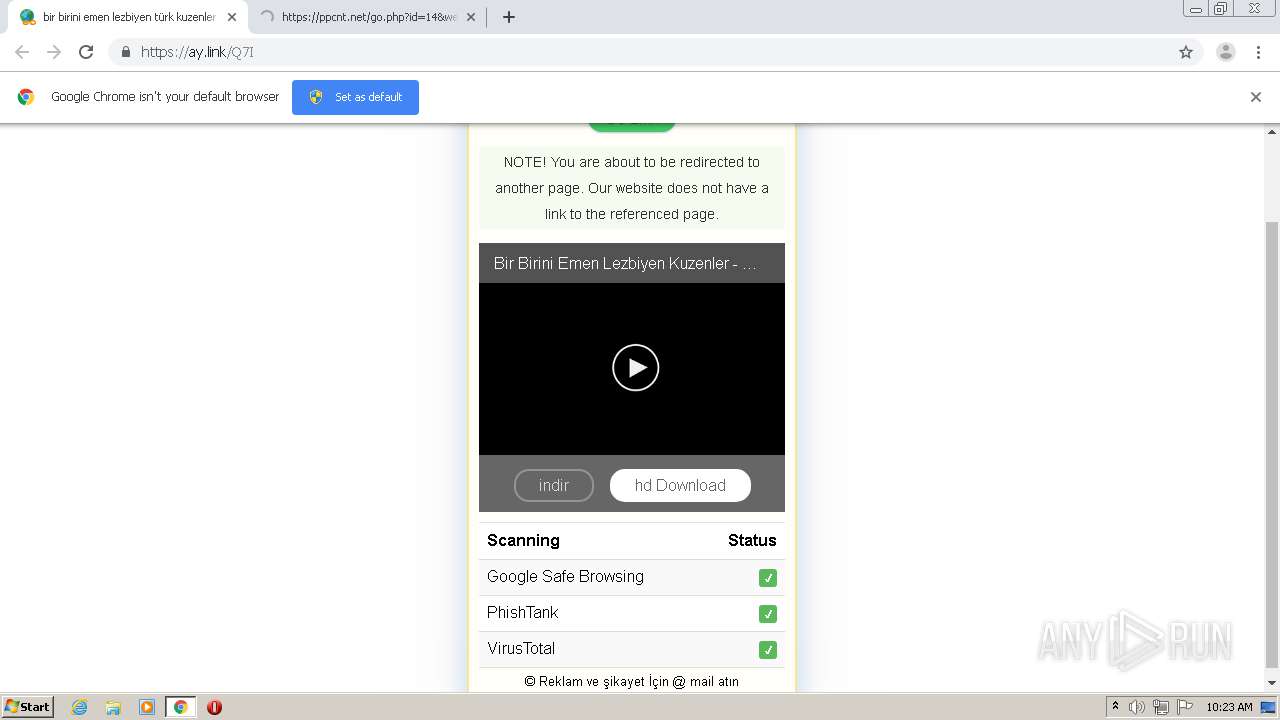Click the red Opera taskbar icon
The height and width of the screenshot is (720, 1280).
pos(214,707)
